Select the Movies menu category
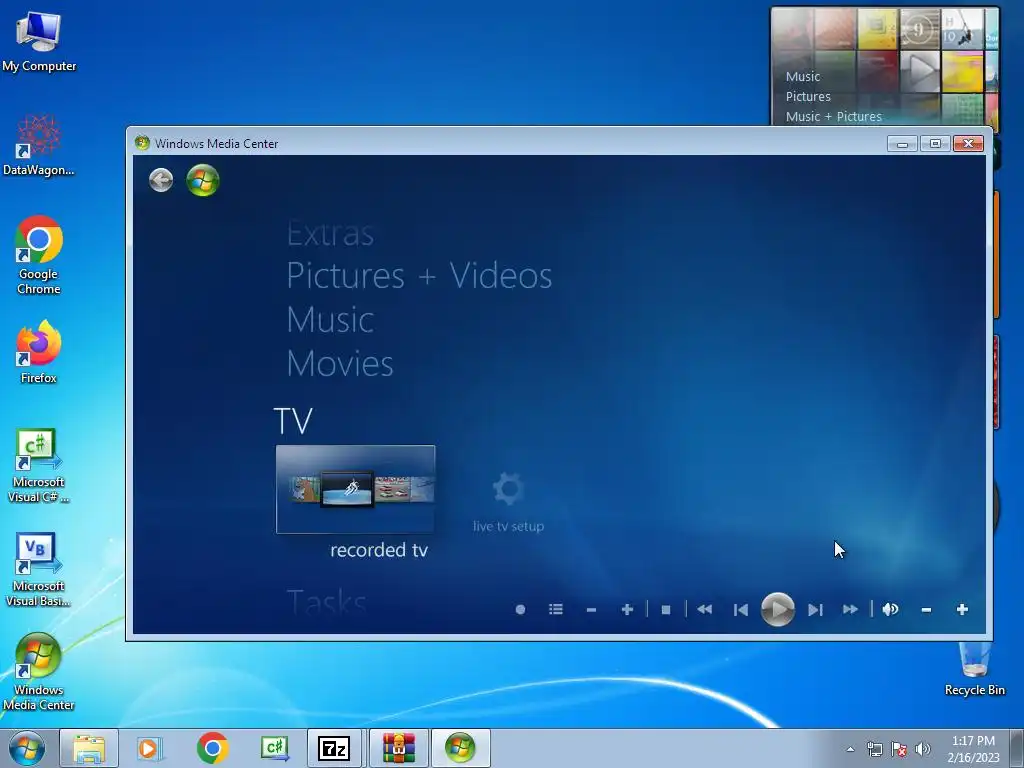The height and width of the screenshot is (768, 1024). [x=340, y=363]
